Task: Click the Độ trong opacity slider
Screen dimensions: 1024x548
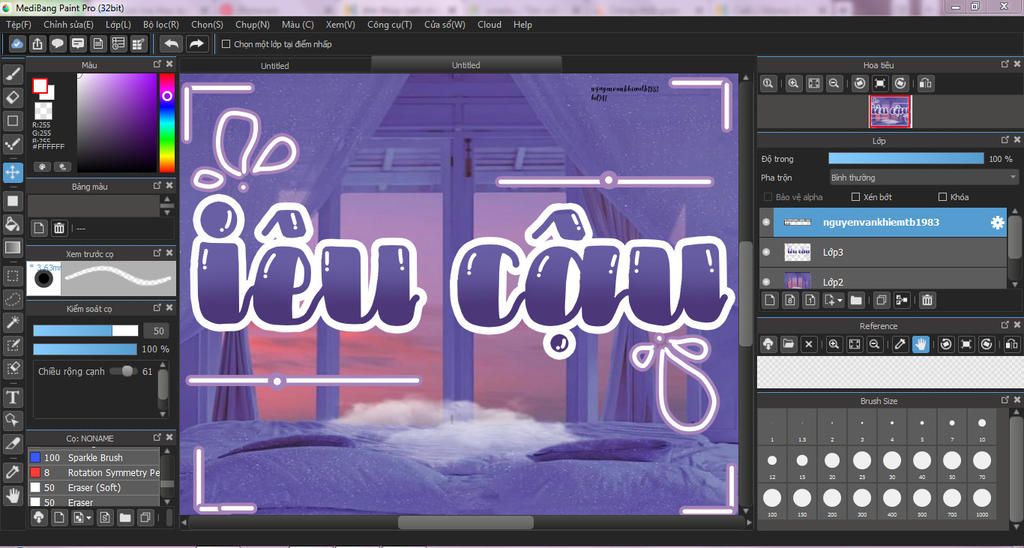Action: [906, 159]
